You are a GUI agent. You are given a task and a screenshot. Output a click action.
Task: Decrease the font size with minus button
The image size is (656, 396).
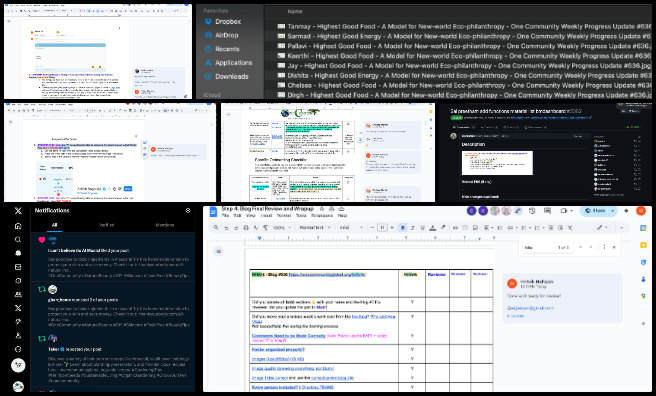[x=372, y=227]
